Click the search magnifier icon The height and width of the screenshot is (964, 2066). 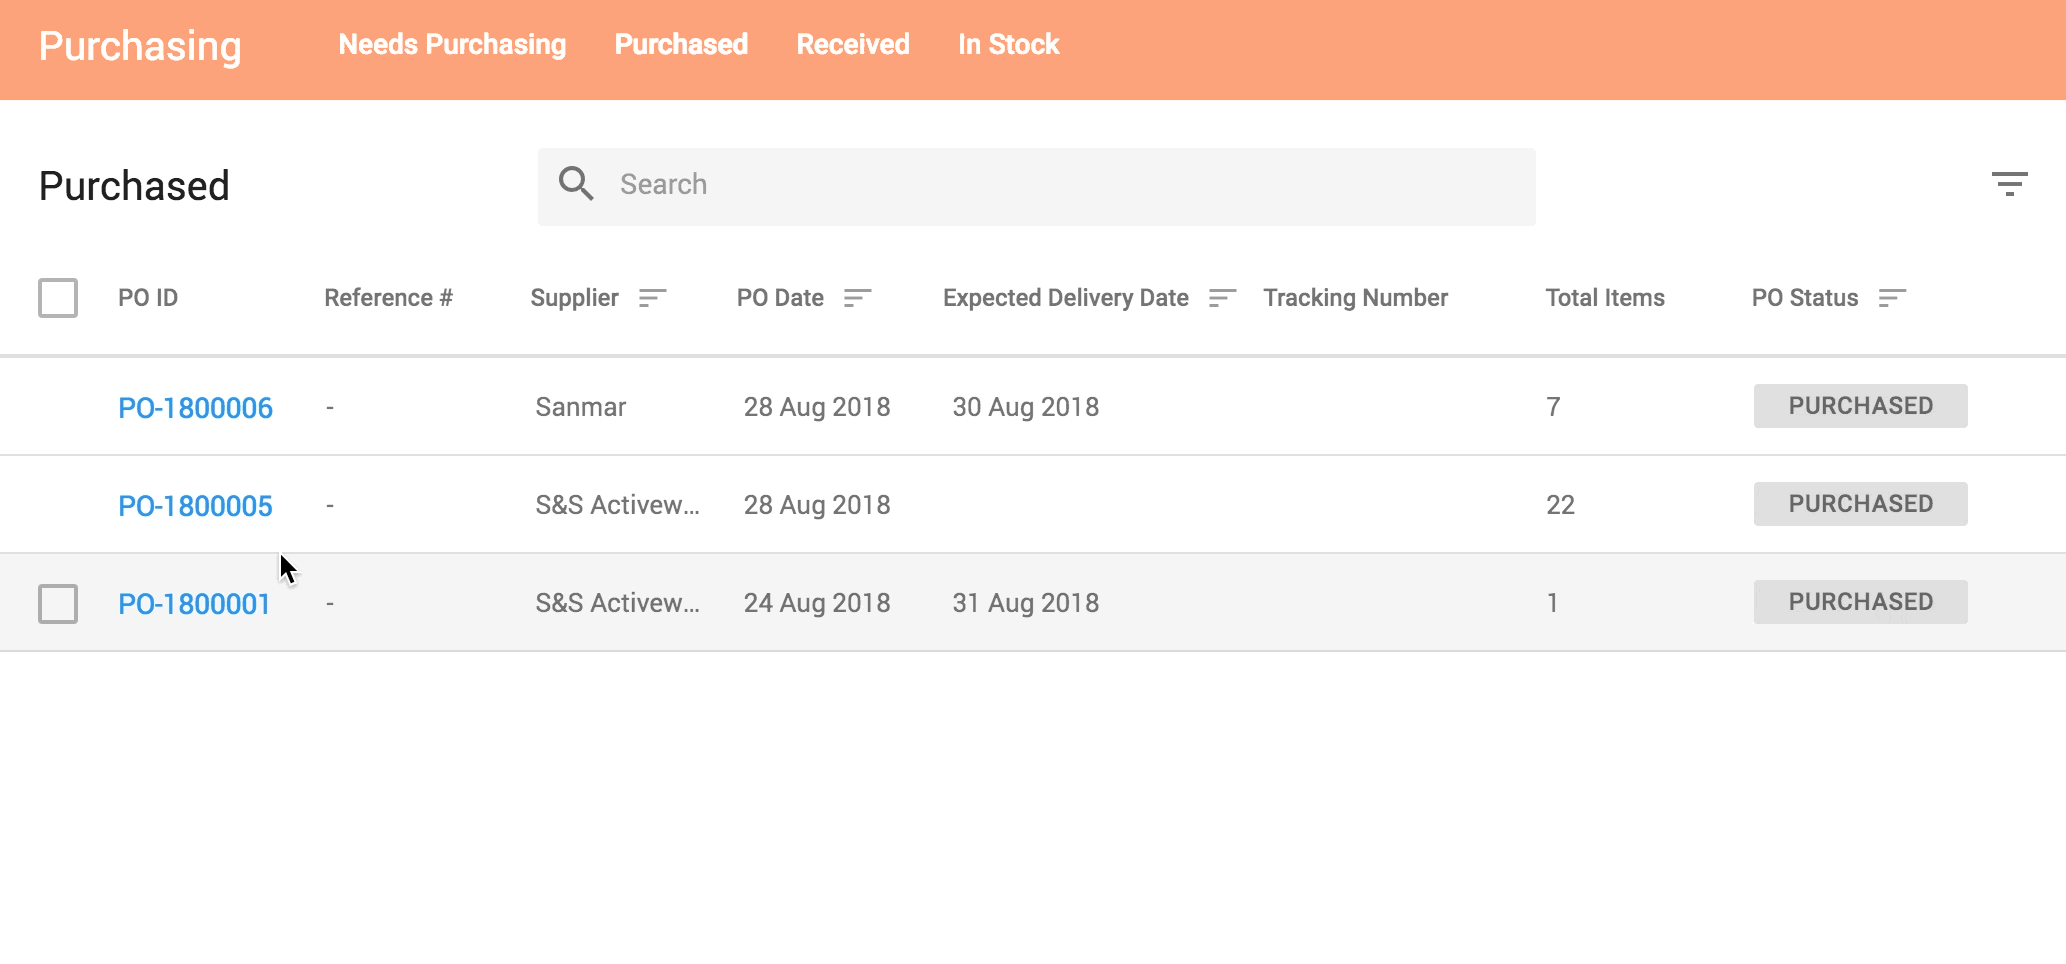577,184
